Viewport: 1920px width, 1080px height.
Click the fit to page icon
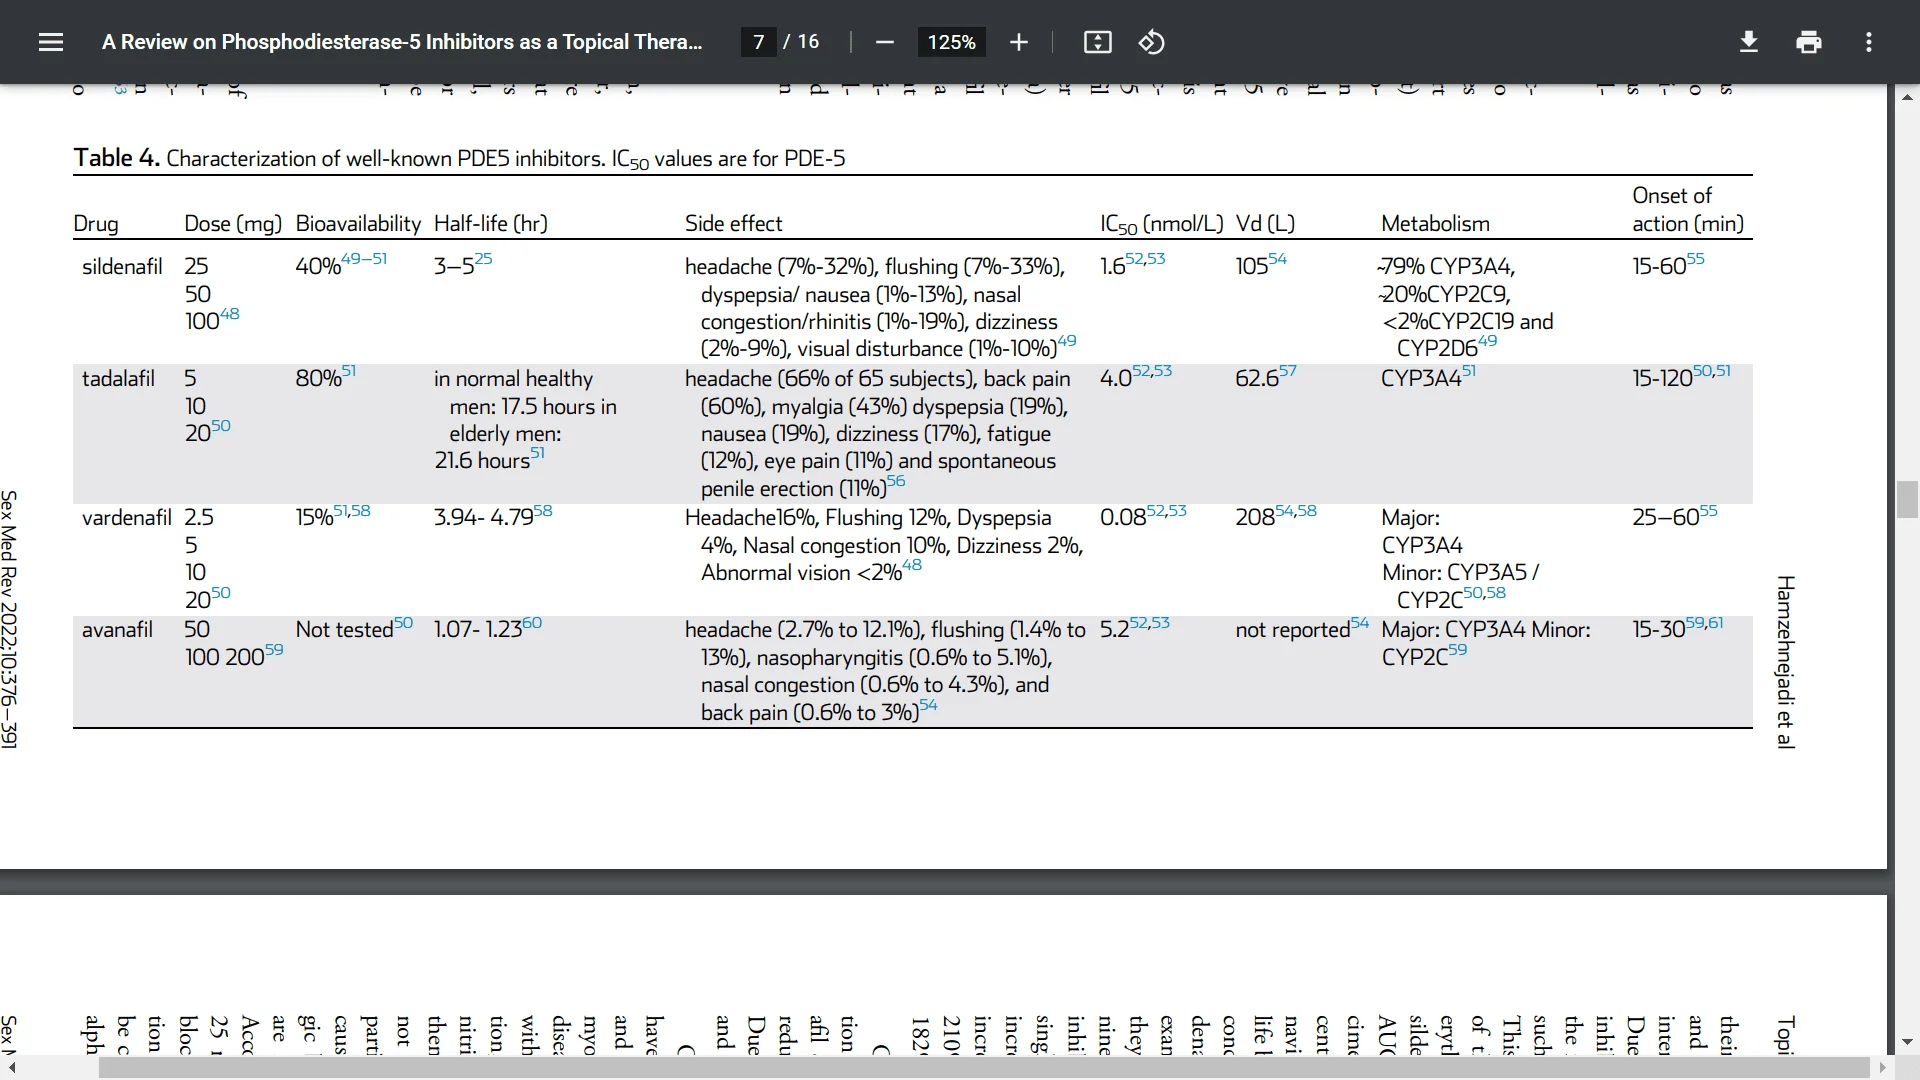pos(1097,42)
